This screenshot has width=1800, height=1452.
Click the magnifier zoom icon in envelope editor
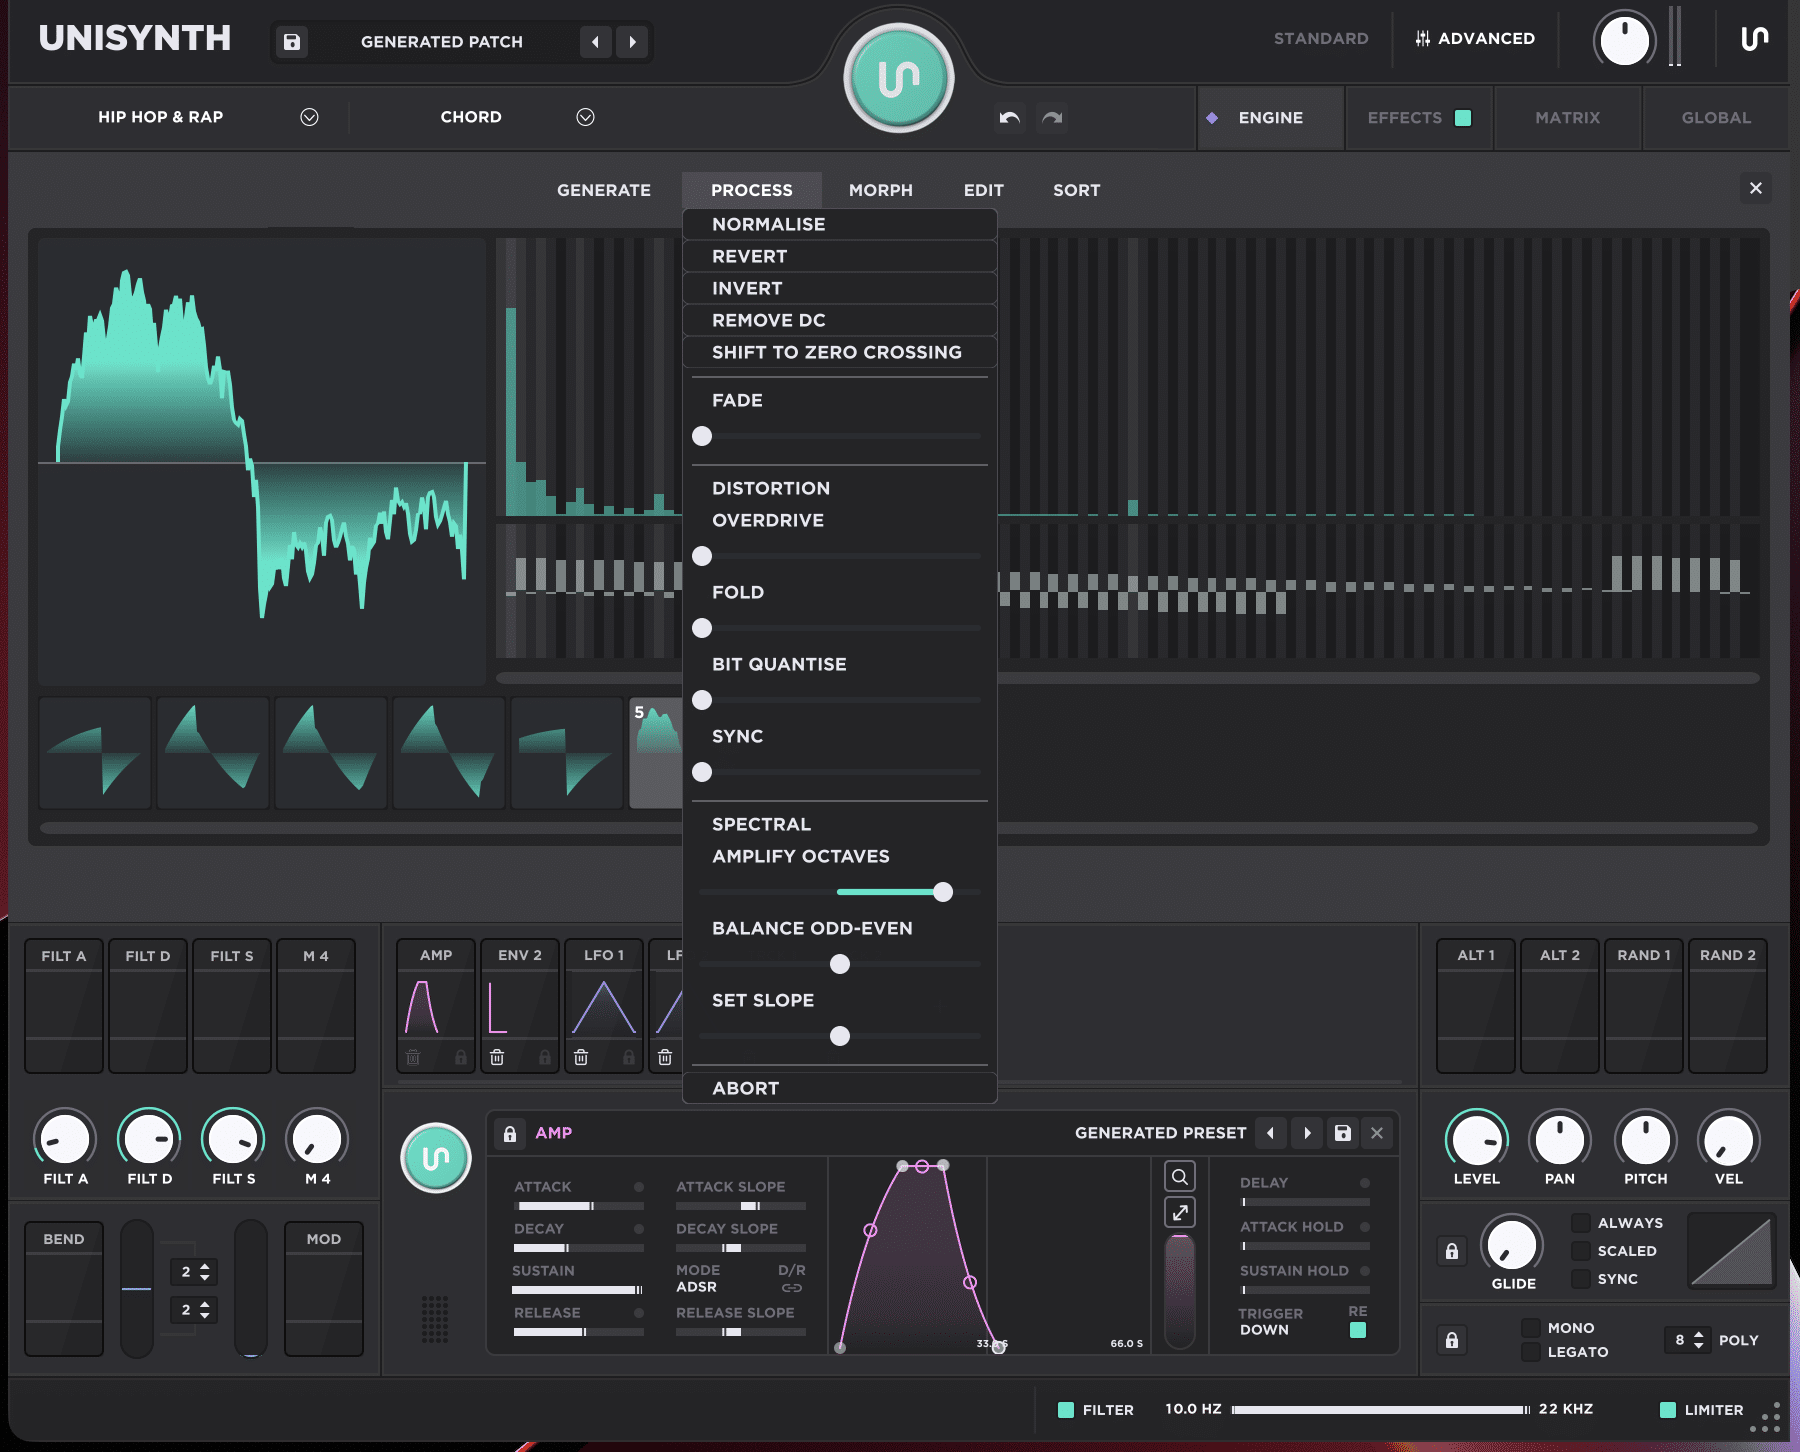(x=1180, y=1177)
